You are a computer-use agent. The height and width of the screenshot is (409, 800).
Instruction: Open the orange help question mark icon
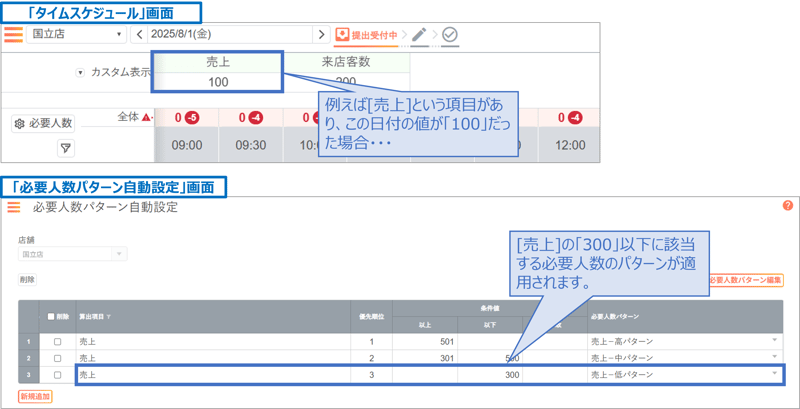(x=788, y=206)
